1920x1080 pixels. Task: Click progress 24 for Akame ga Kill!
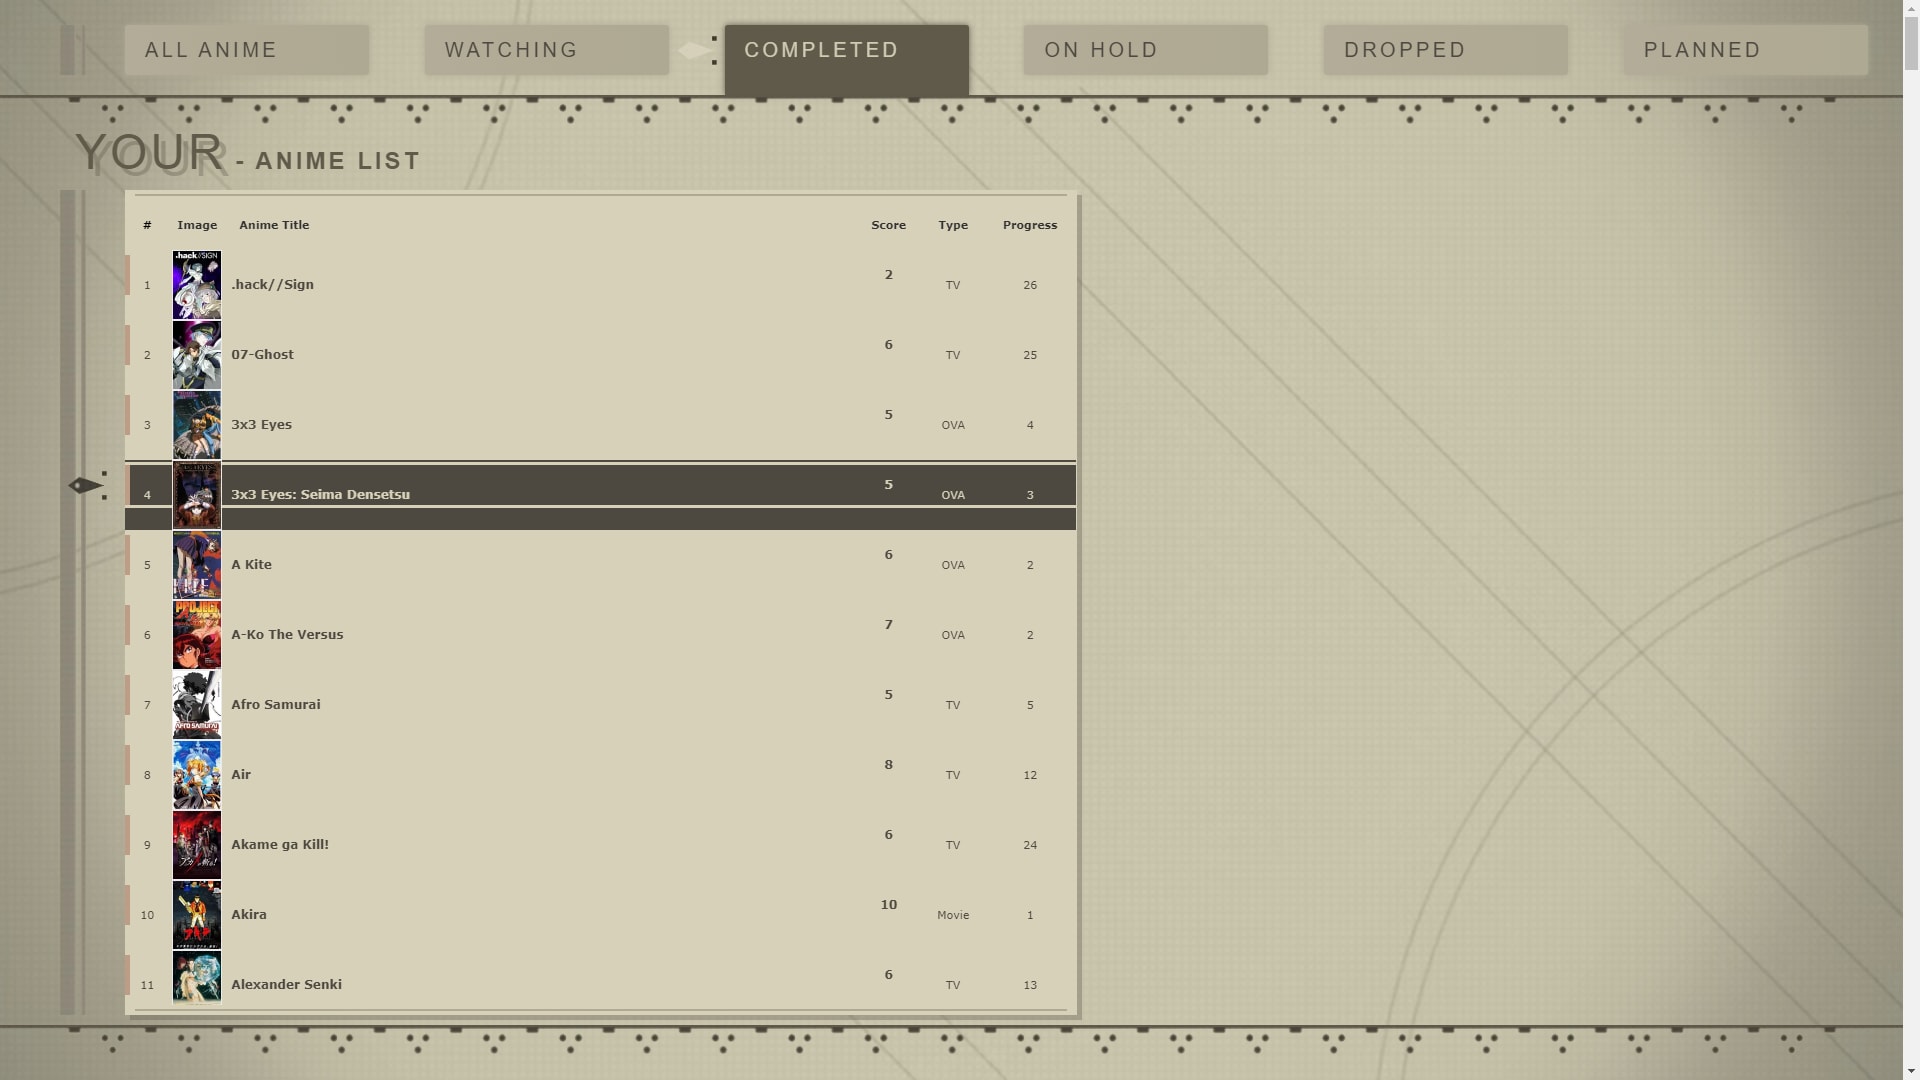pyautogui.click(x=1030, y=845)
